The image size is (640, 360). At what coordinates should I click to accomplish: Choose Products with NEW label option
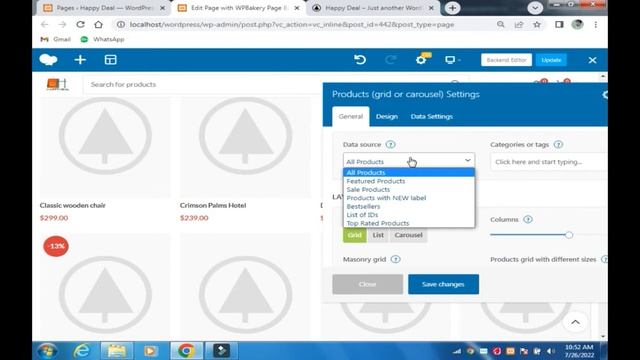tap(409, 198)
